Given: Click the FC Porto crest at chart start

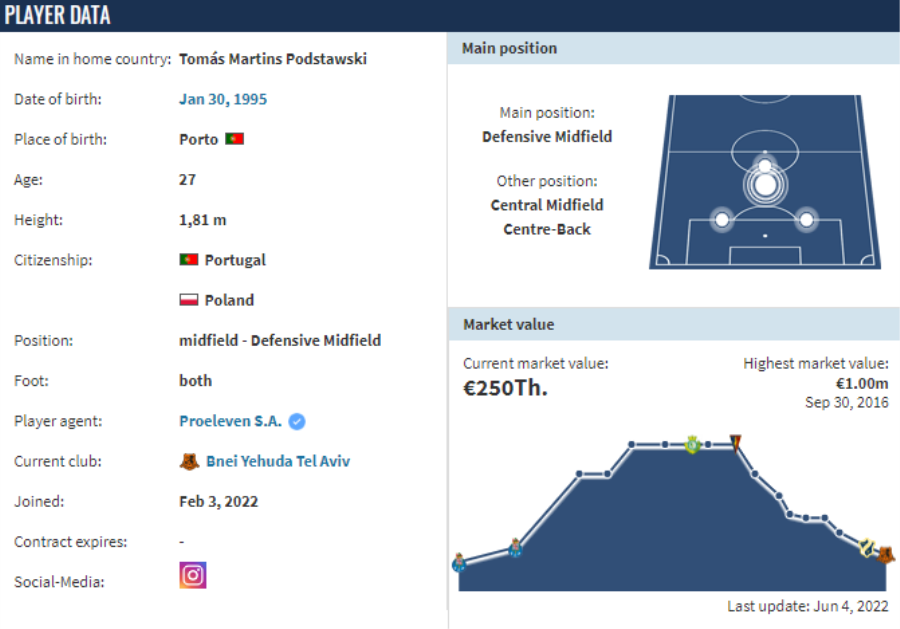Looking at the screenshot, I should [459, 562].
